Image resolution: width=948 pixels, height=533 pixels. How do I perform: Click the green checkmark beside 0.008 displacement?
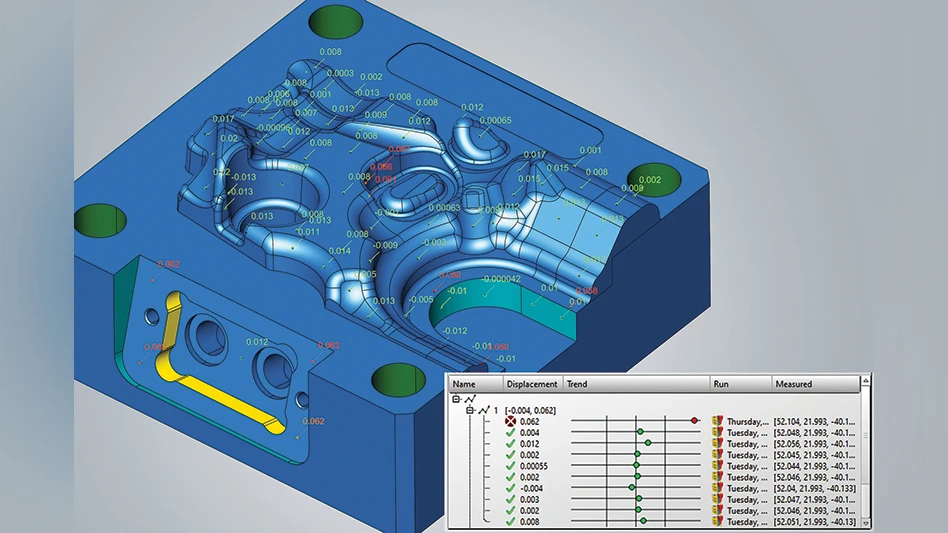tap(511, 521)
